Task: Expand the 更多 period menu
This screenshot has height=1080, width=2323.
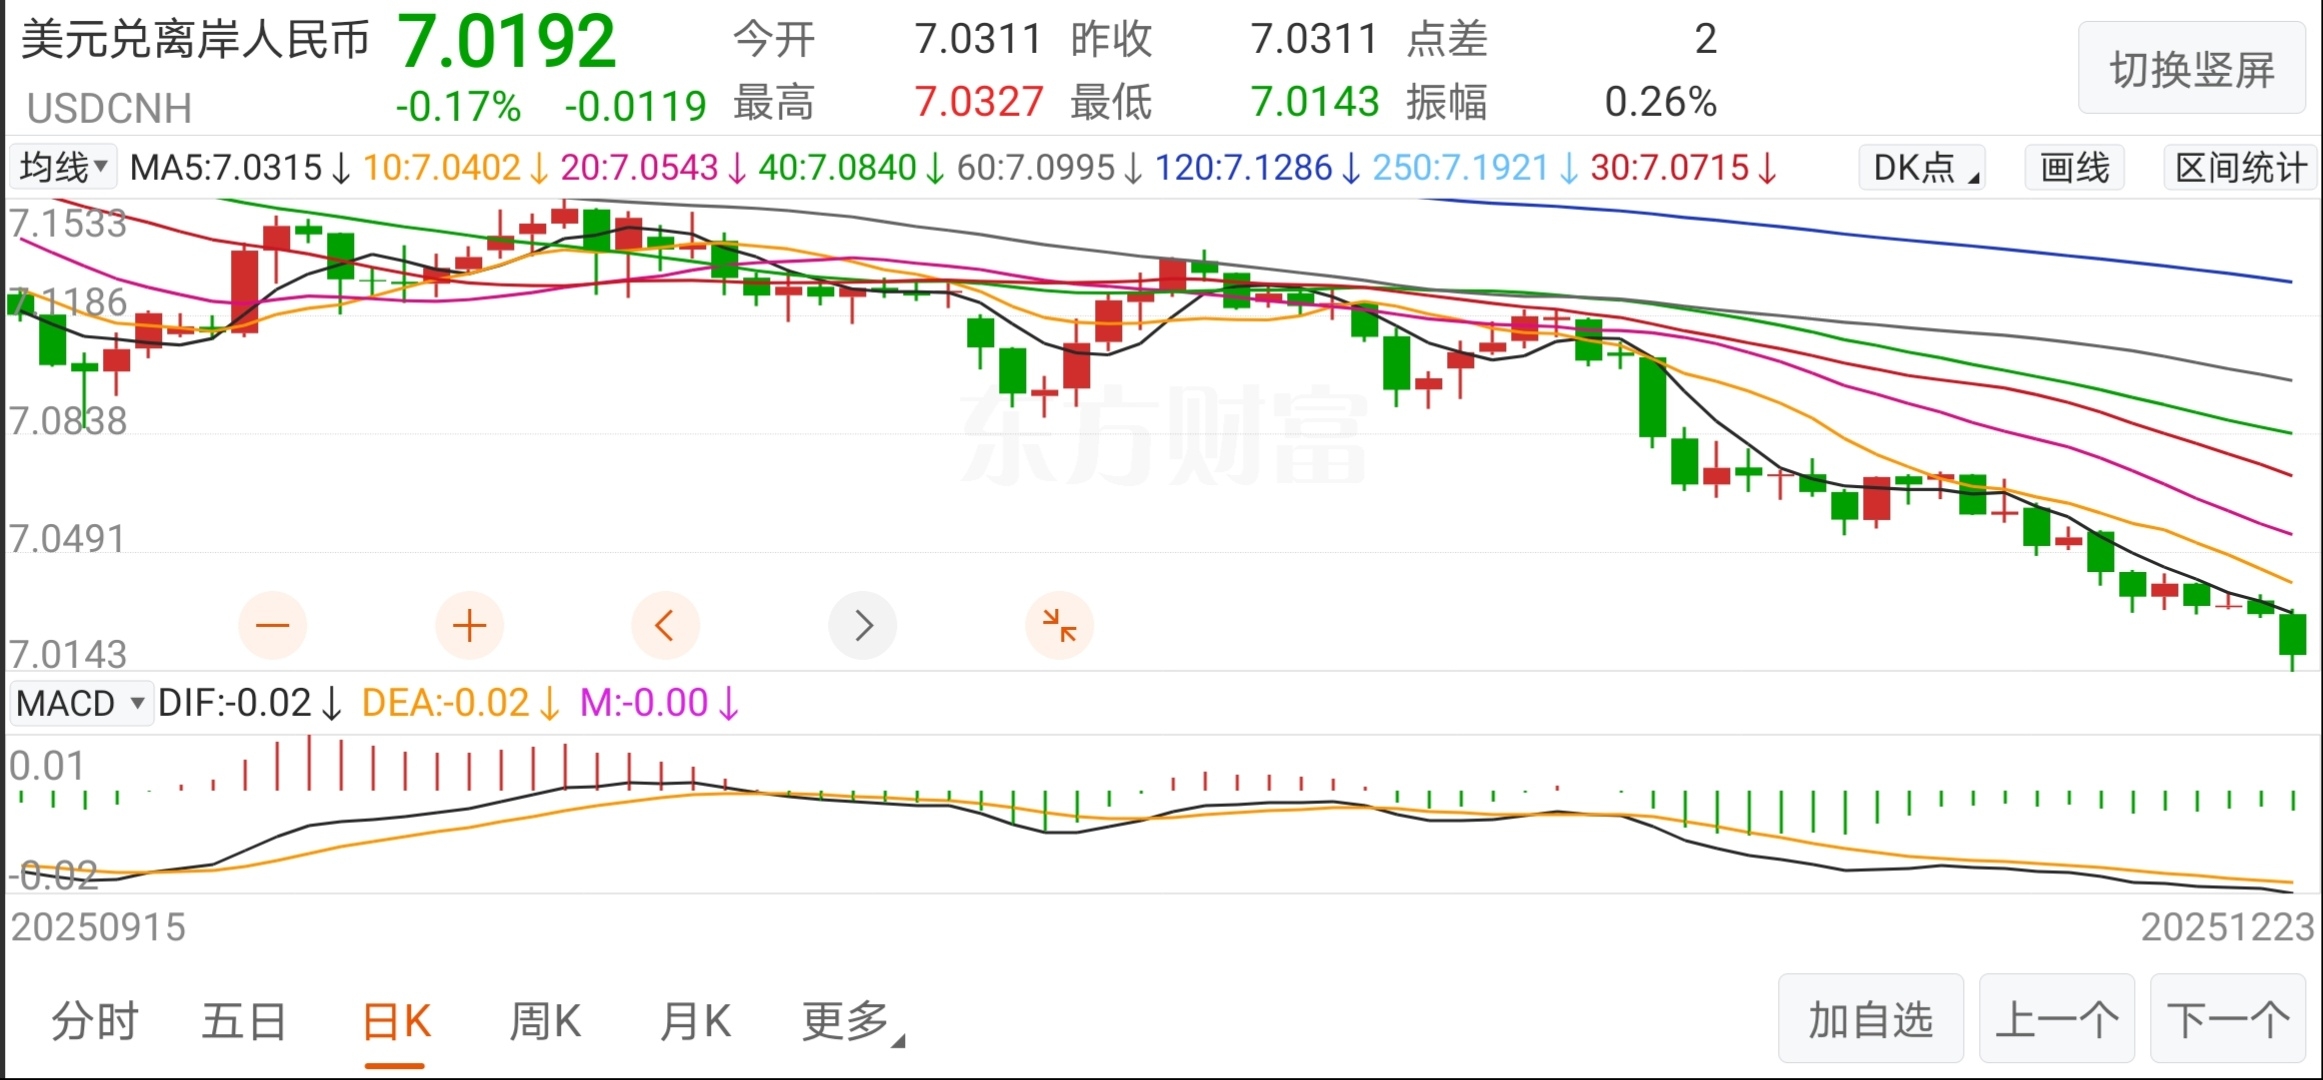Action: click(852, 1022)
